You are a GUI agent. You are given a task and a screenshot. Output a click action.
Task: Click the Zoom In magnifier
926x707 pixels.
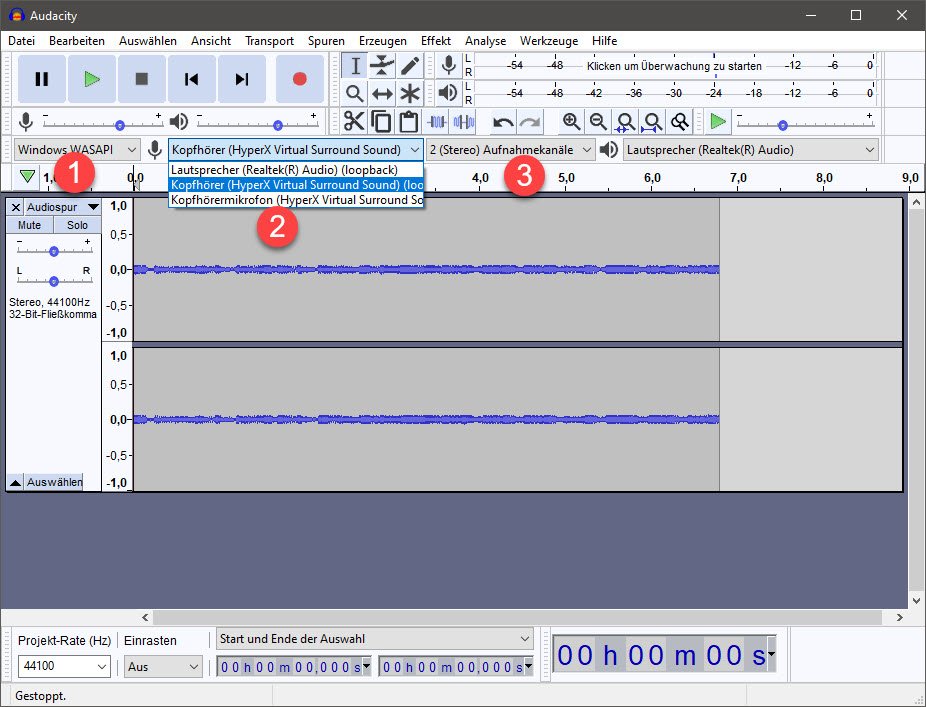[x=571, y=122]
